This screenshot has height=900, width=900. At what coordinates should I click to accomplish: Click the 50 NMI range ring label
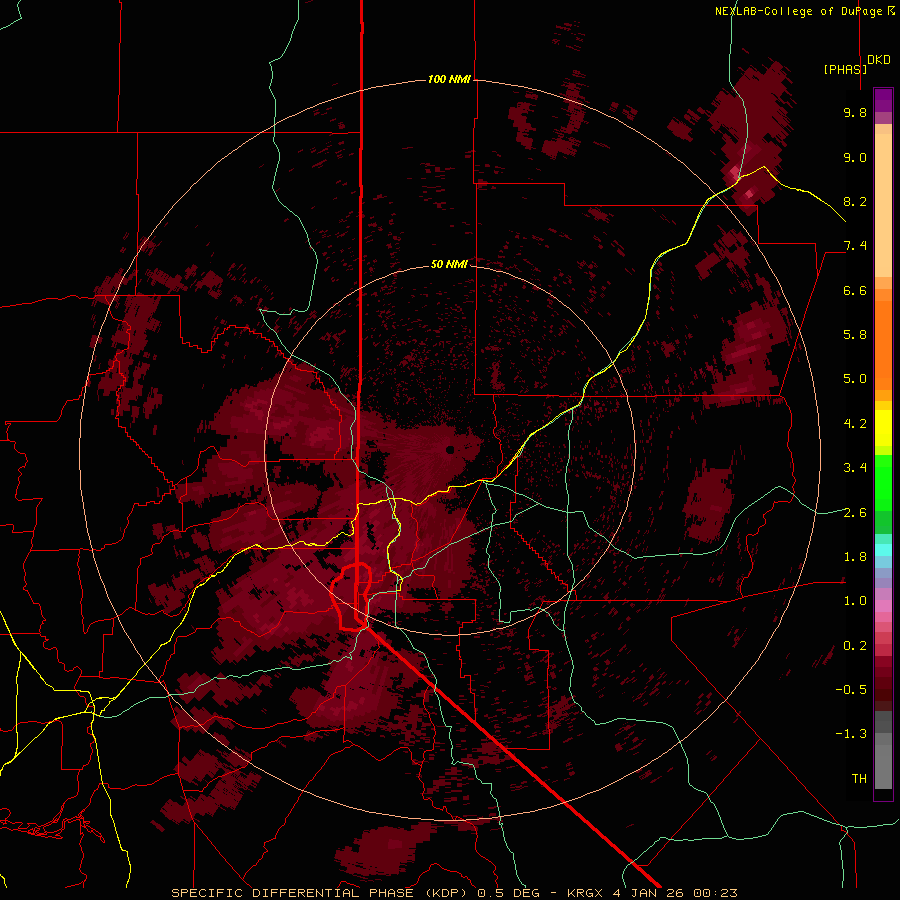449,264
